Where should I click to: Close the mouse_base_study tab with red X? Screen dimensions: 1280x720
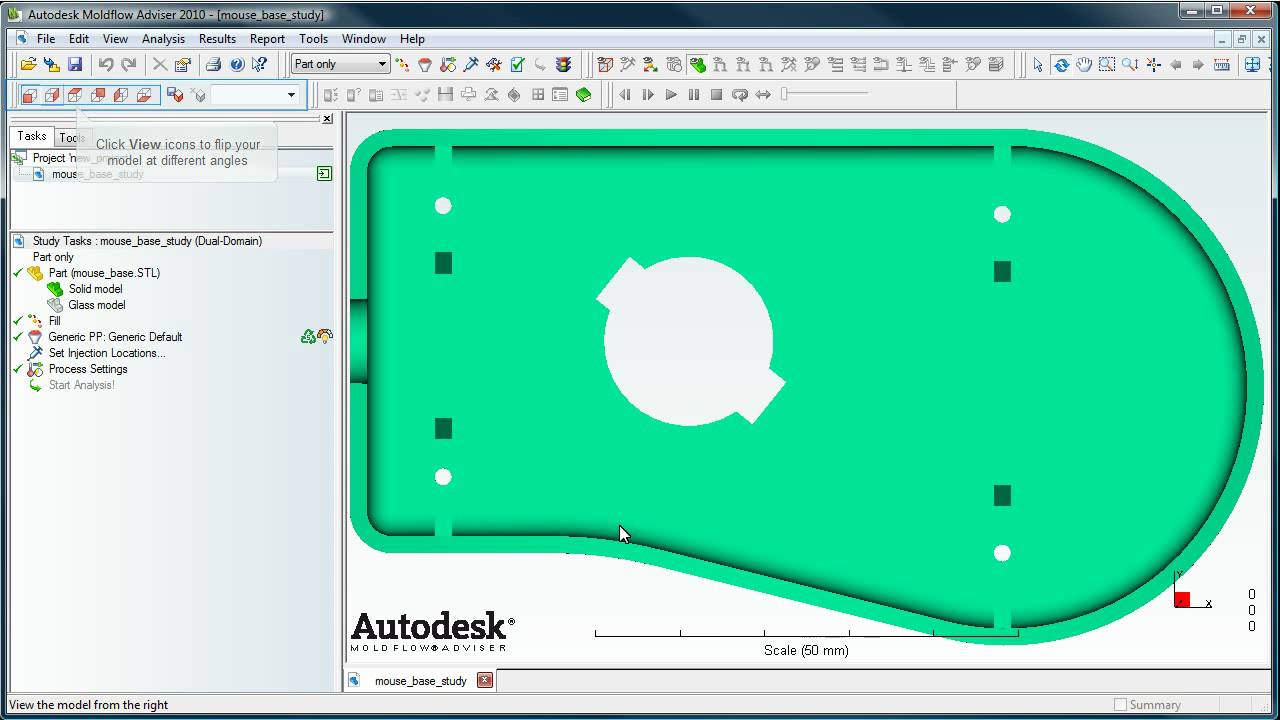(485, 680)
